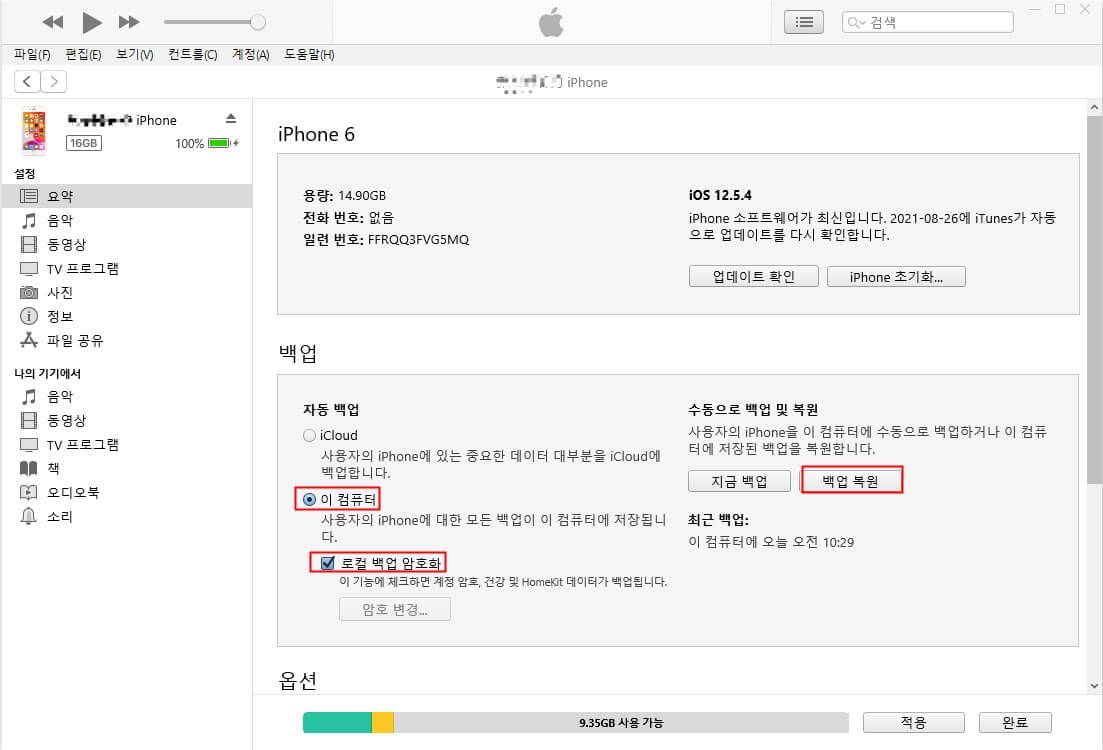Click the 검색 search field

[927, 22]
